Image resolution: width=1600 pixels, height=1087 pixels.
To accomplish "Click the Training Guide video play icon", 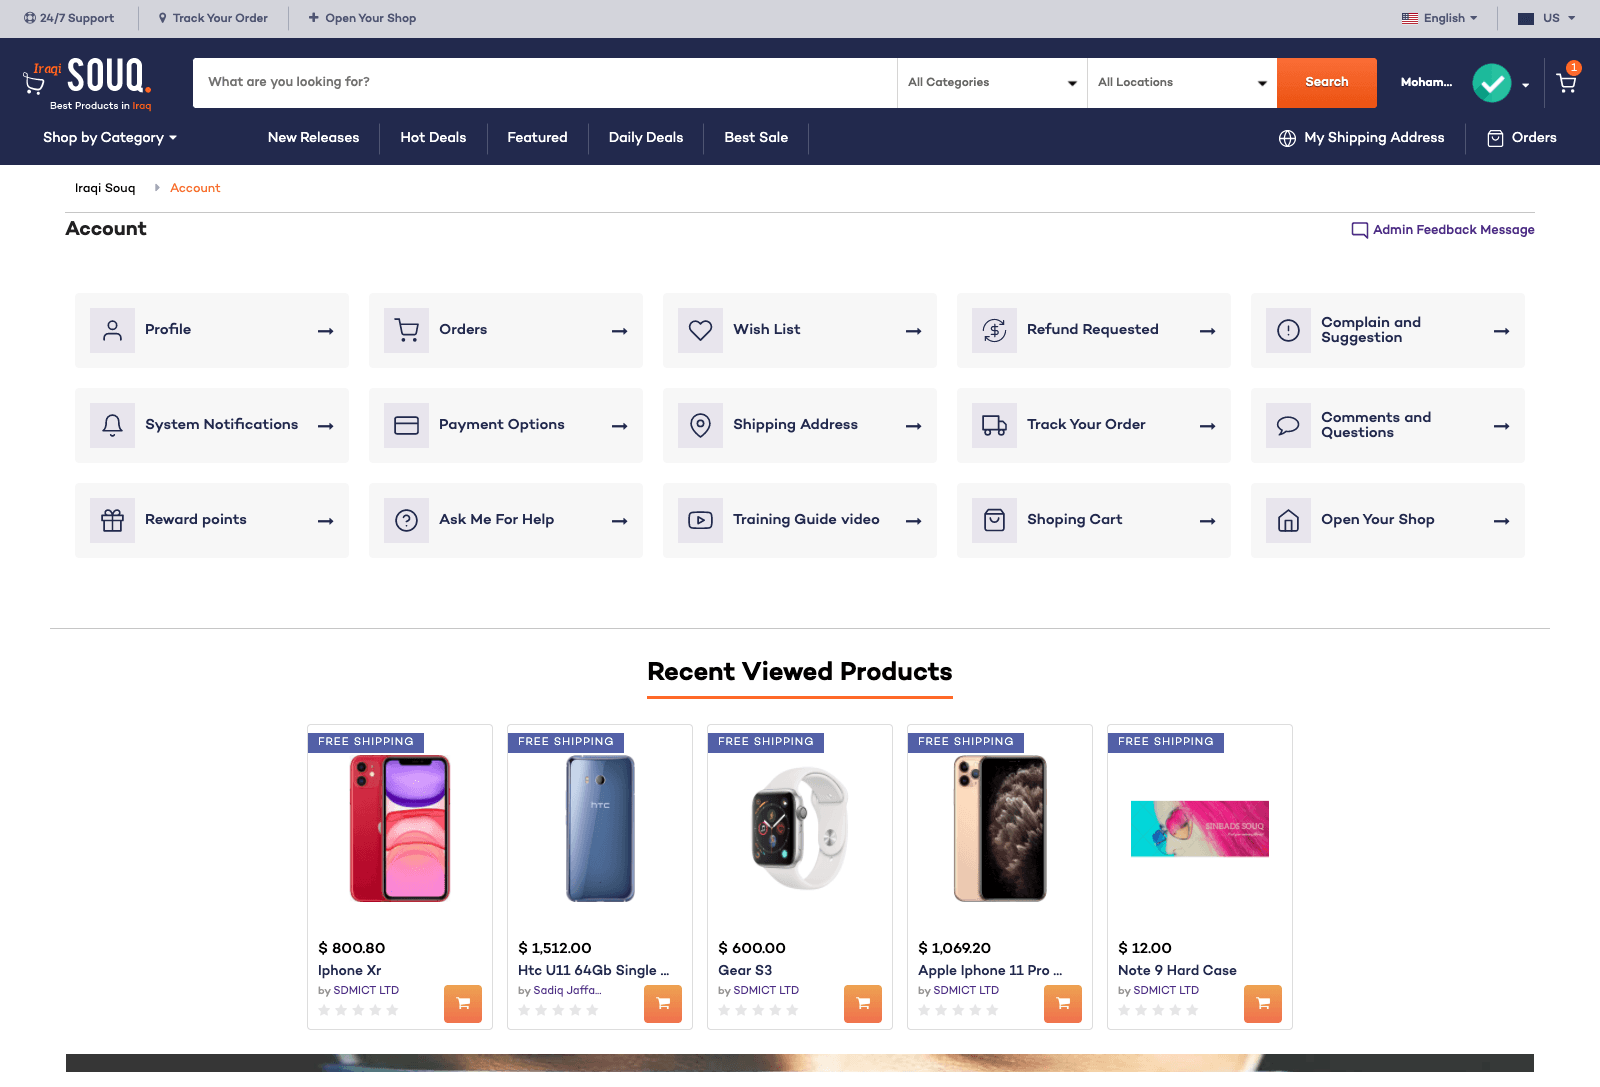I will (x=700, y=520).
